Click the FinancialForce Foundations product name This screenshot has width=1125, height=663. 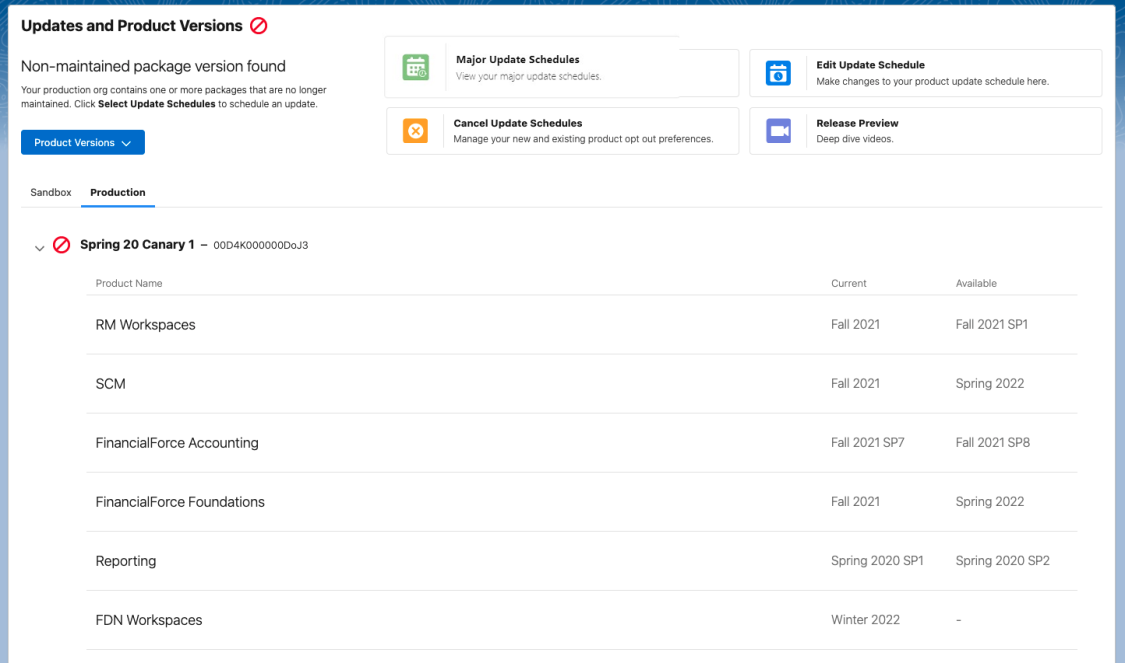point(180,502)
